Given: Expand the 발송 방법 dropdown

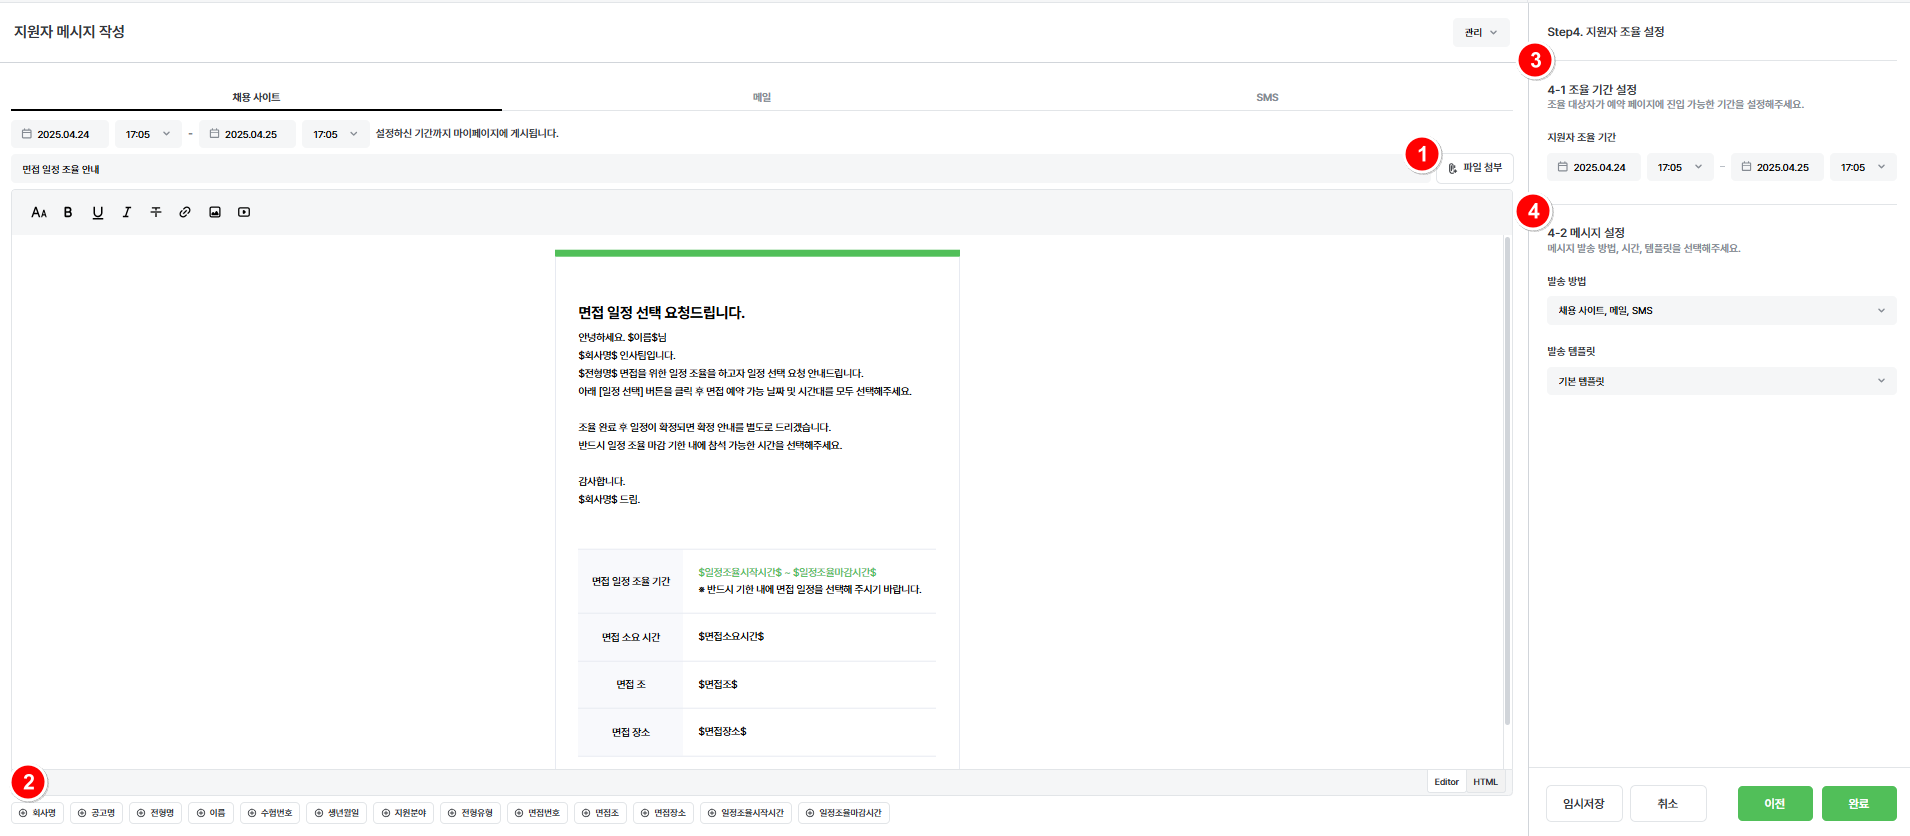Looking at the screenshot, I should pyautogui.click(x=1720, y=311).
